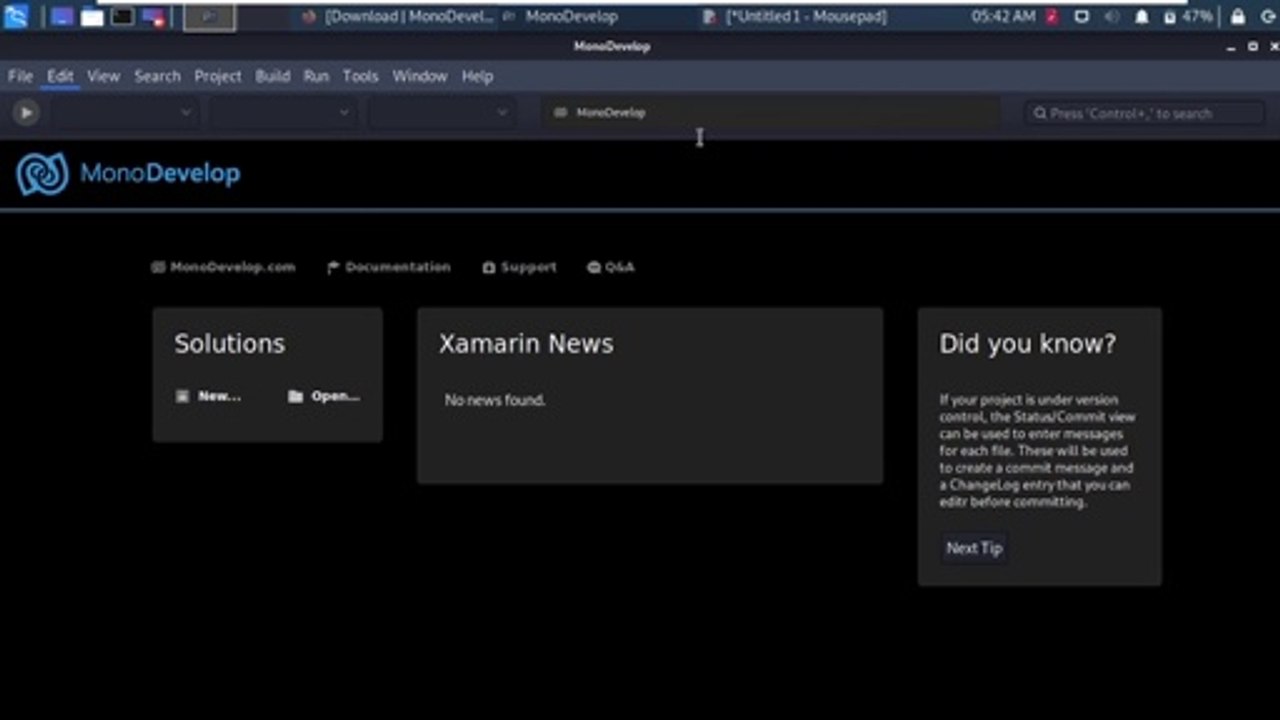The width and height of the screenshot is (1280, 720).
Task: Click the "Did you know?" heading
Action: pos(1027,344)
